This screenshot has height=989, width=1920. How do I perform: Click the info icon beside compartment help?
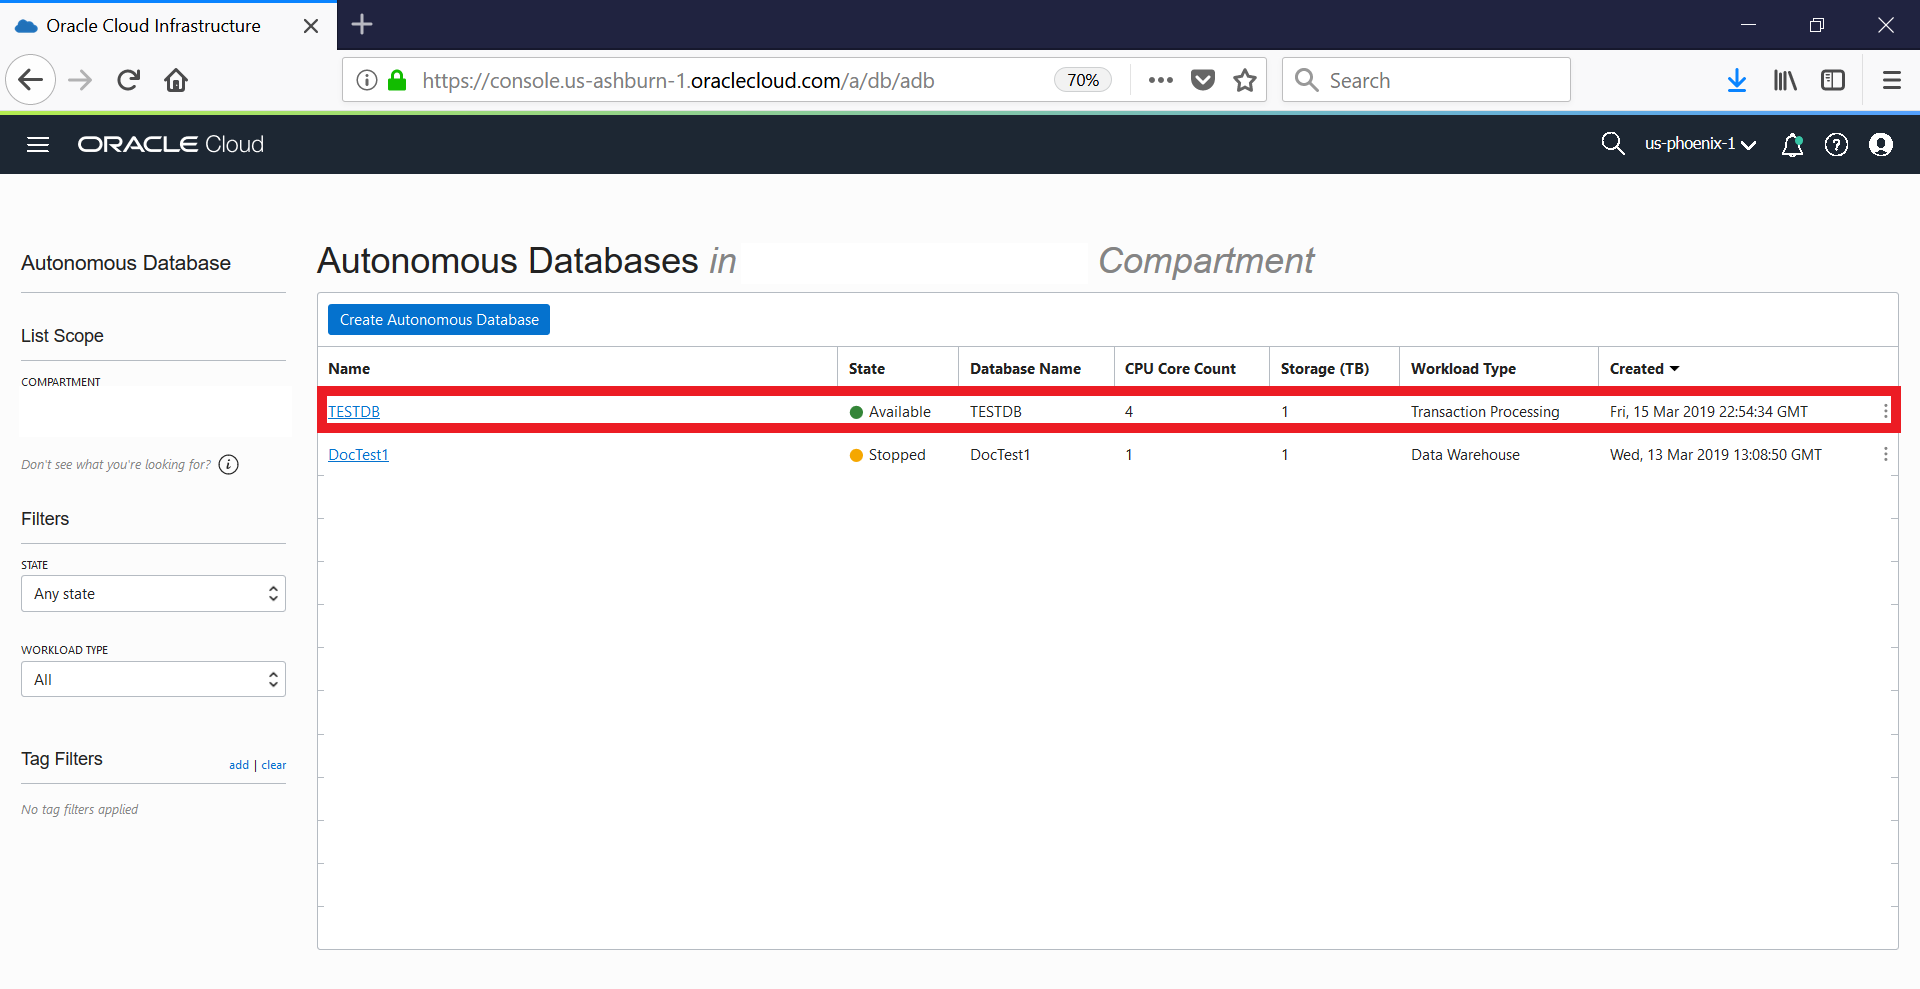point(229,464)
